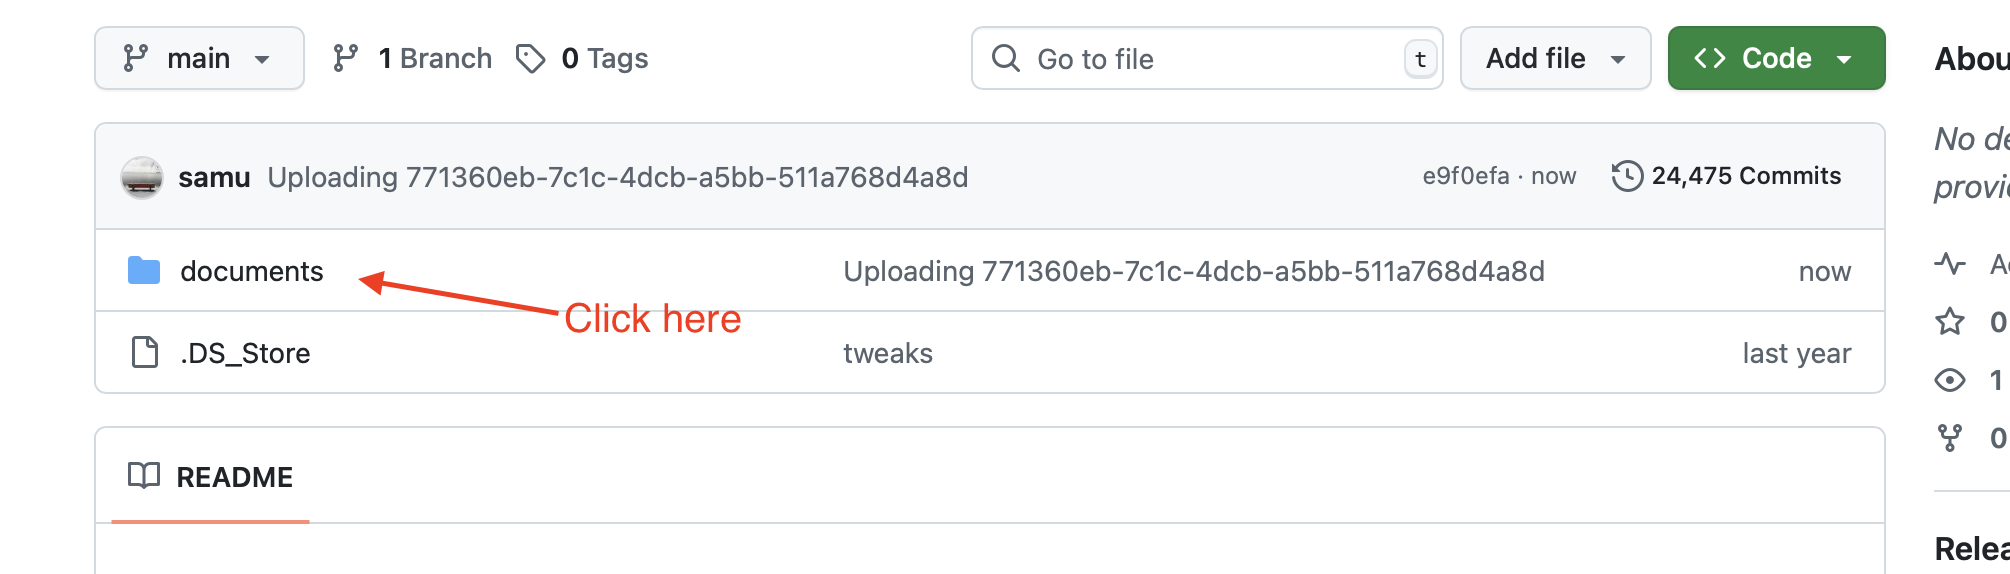Click the .DS_Store file icon
This screenshot has height=574, width=2010.
pos(145,353)
